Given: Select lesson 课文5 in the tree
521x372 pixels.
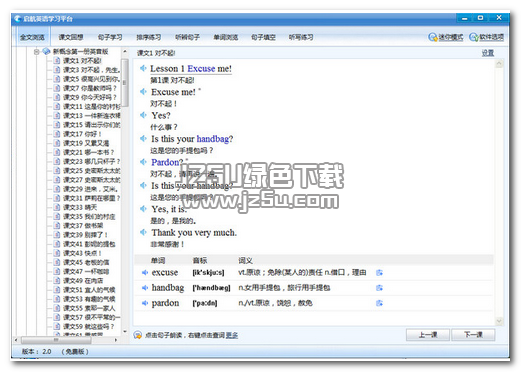Looking at the screenshot, I should [x=91, y=79].
